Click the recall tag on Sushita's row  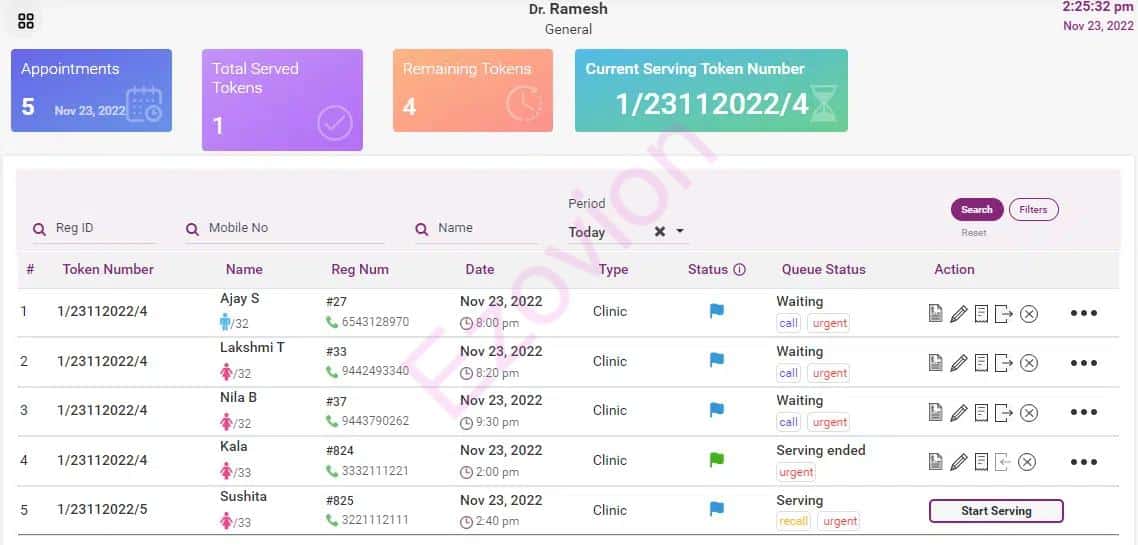793,521
